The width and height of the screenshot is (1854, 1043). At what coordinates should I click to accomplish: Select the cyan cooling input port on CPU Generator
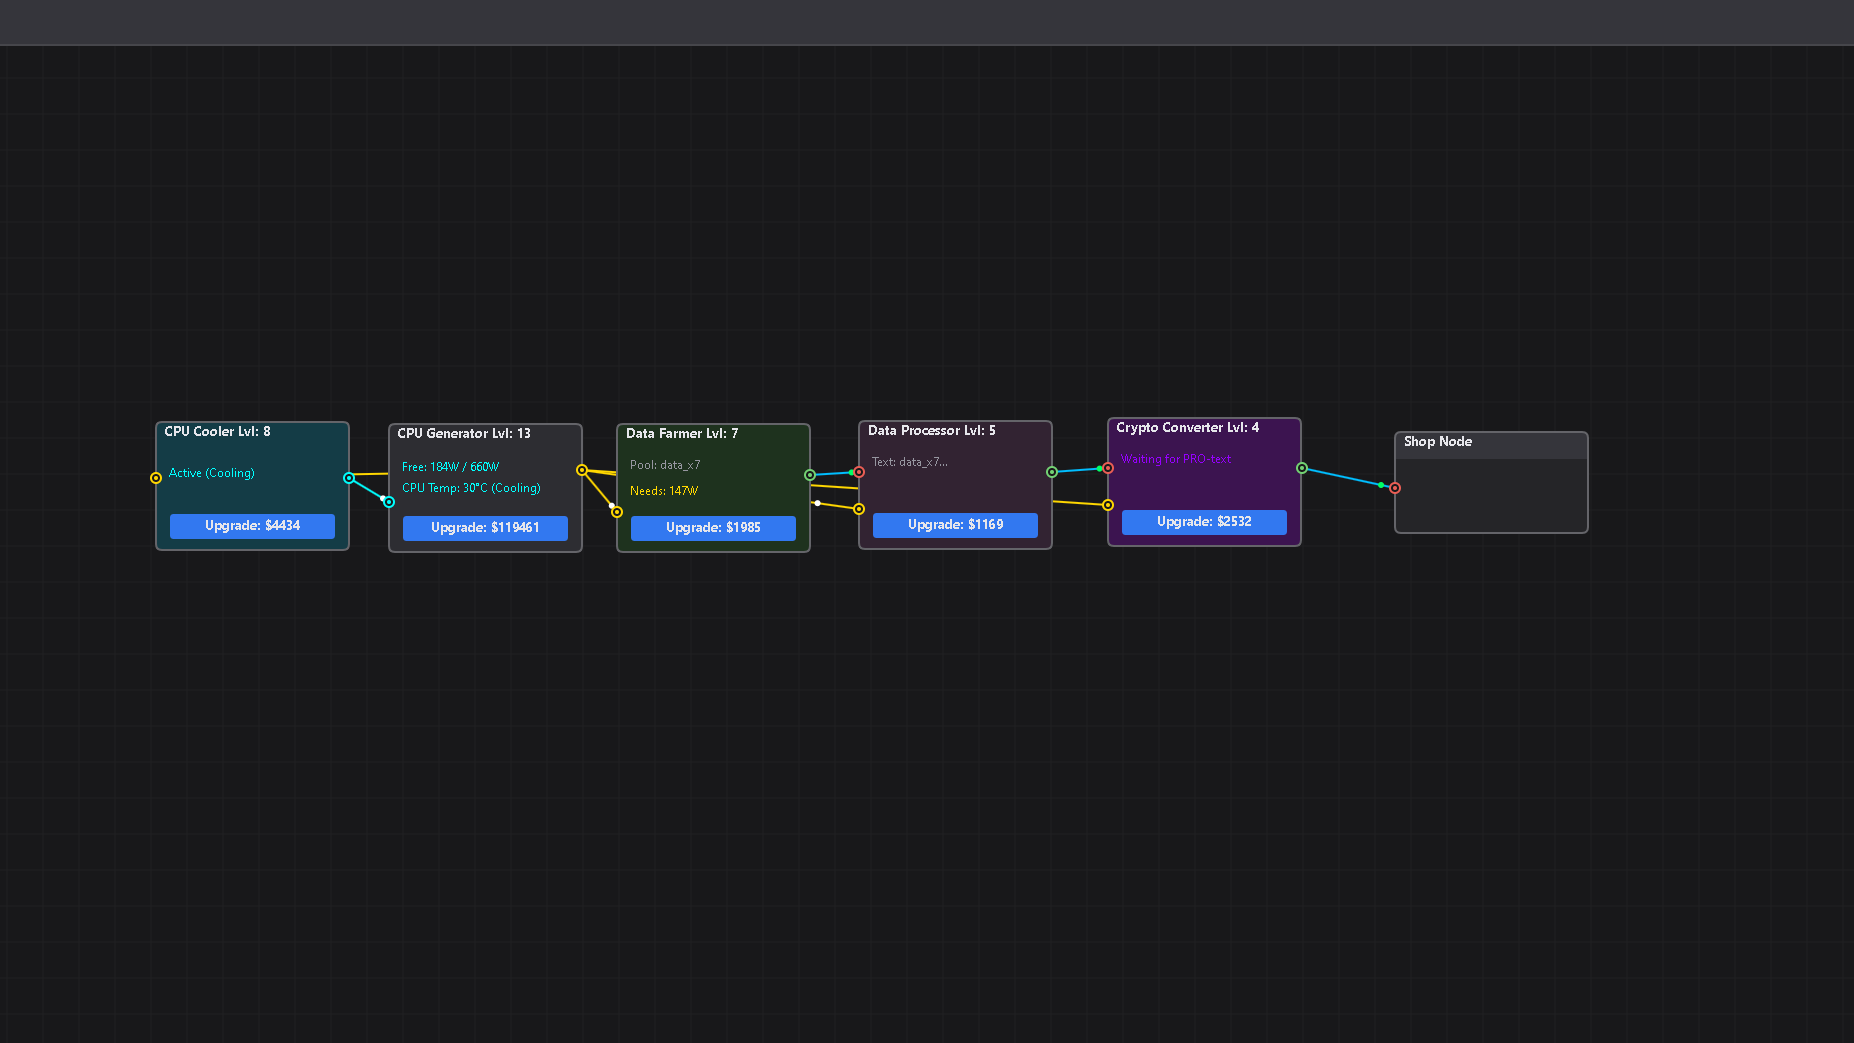click(x=389, y=502)
